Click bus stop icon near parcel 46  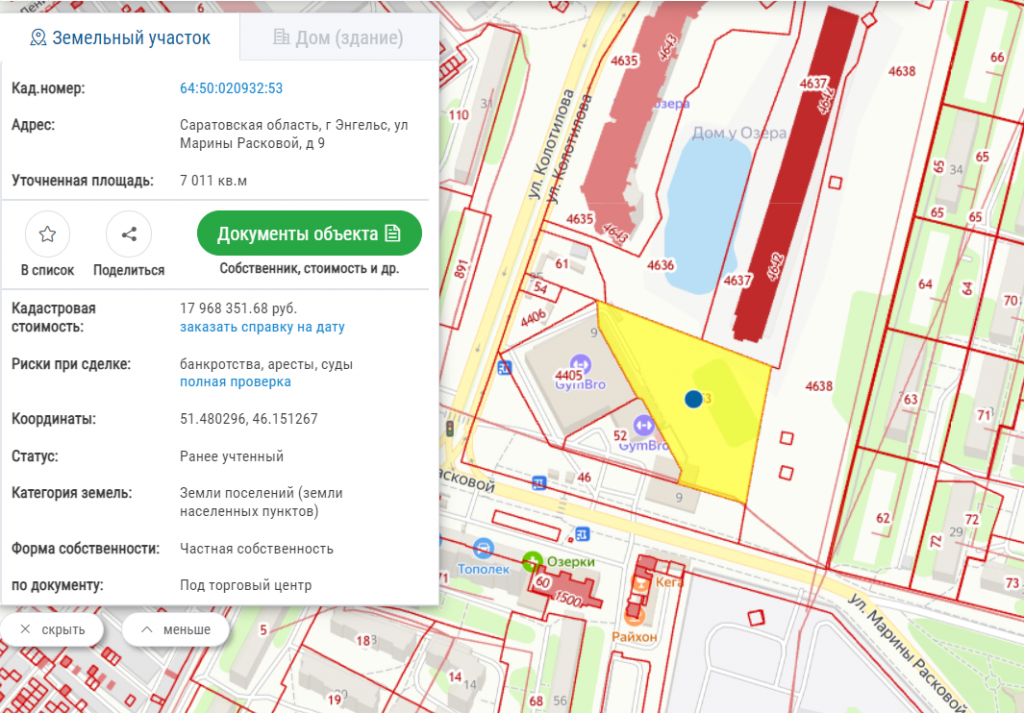(539, 483)
